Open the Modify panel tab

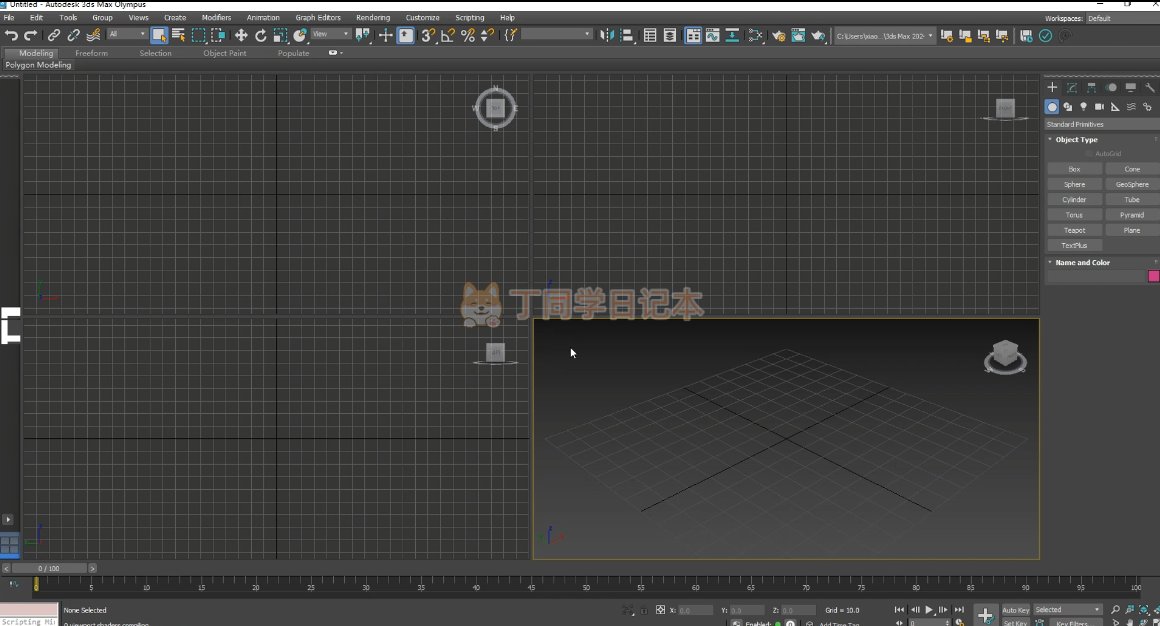coord(1071,88)
